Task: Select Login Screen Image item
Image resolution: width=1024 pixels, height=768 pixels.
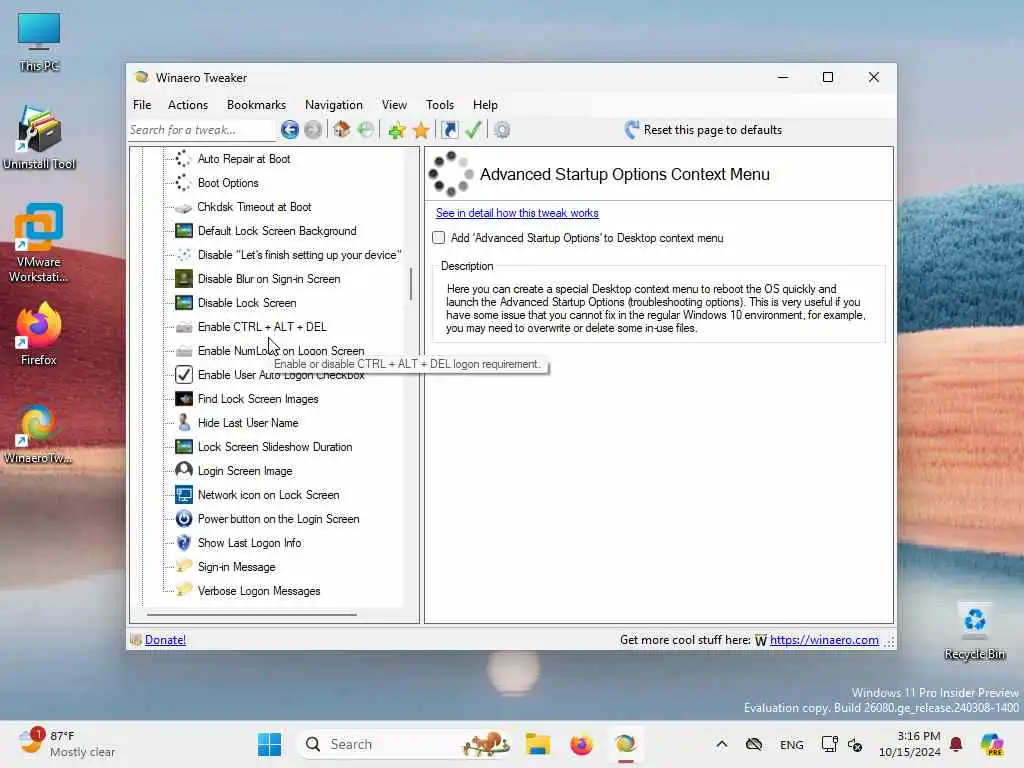Action: point(245,471)
